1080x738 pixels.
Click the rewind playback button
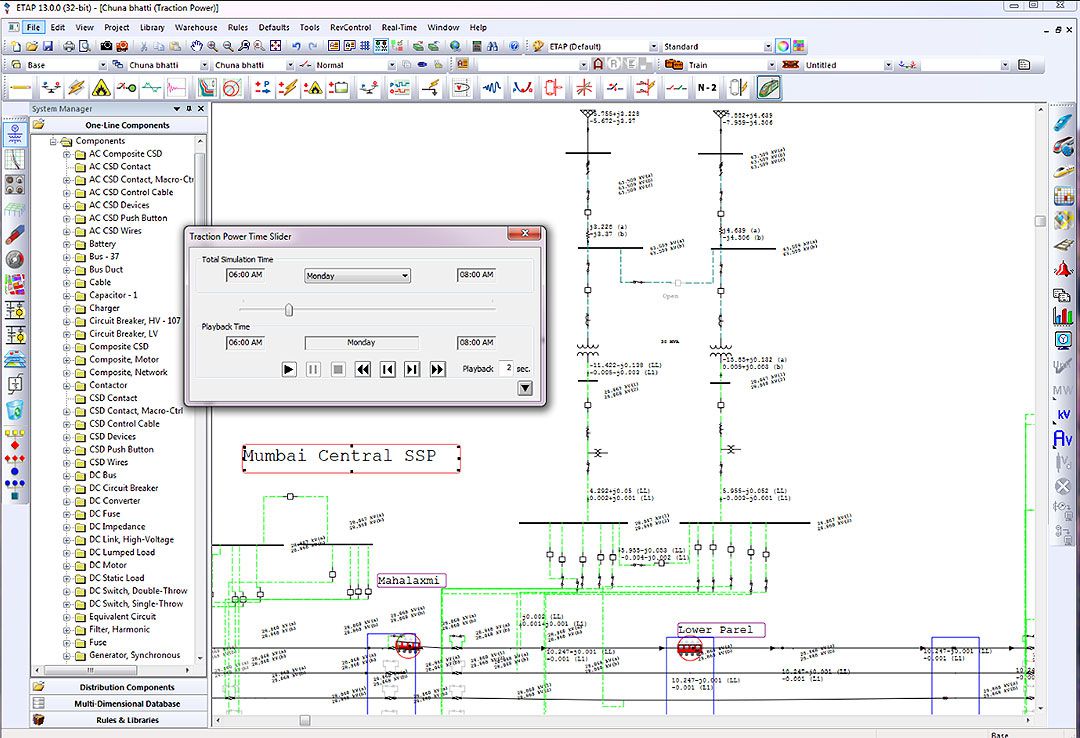click(363, 369)
